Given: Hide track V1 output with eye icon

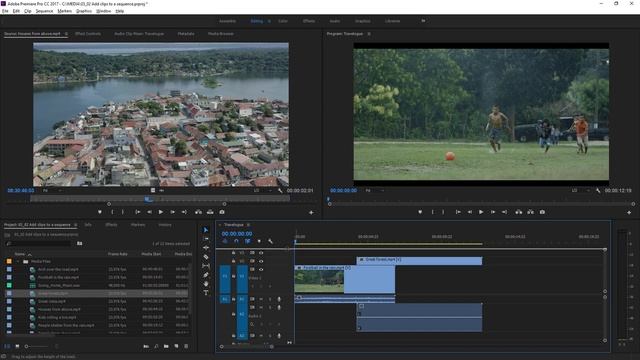Looking at the screenshot, I should [x=261, y=269].
